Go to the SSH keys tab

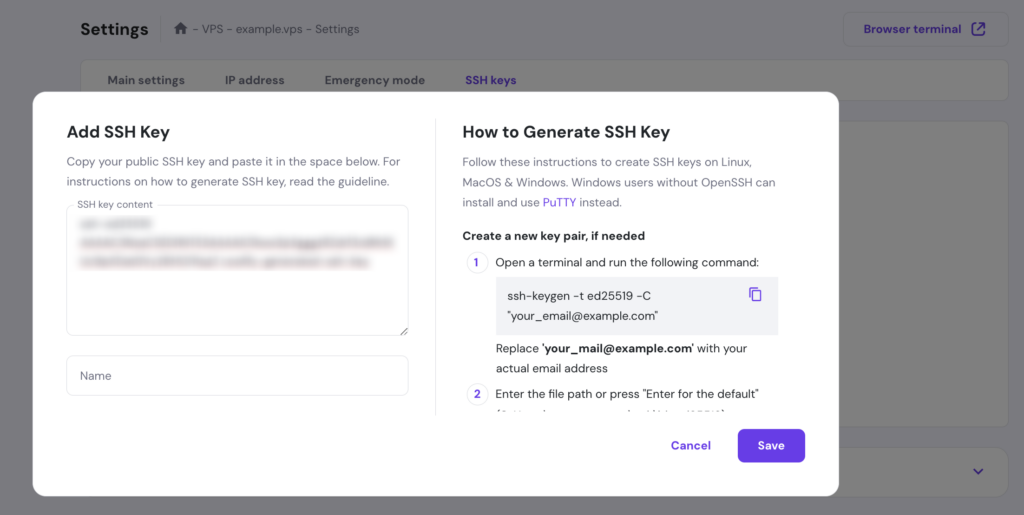pos(490,80)
